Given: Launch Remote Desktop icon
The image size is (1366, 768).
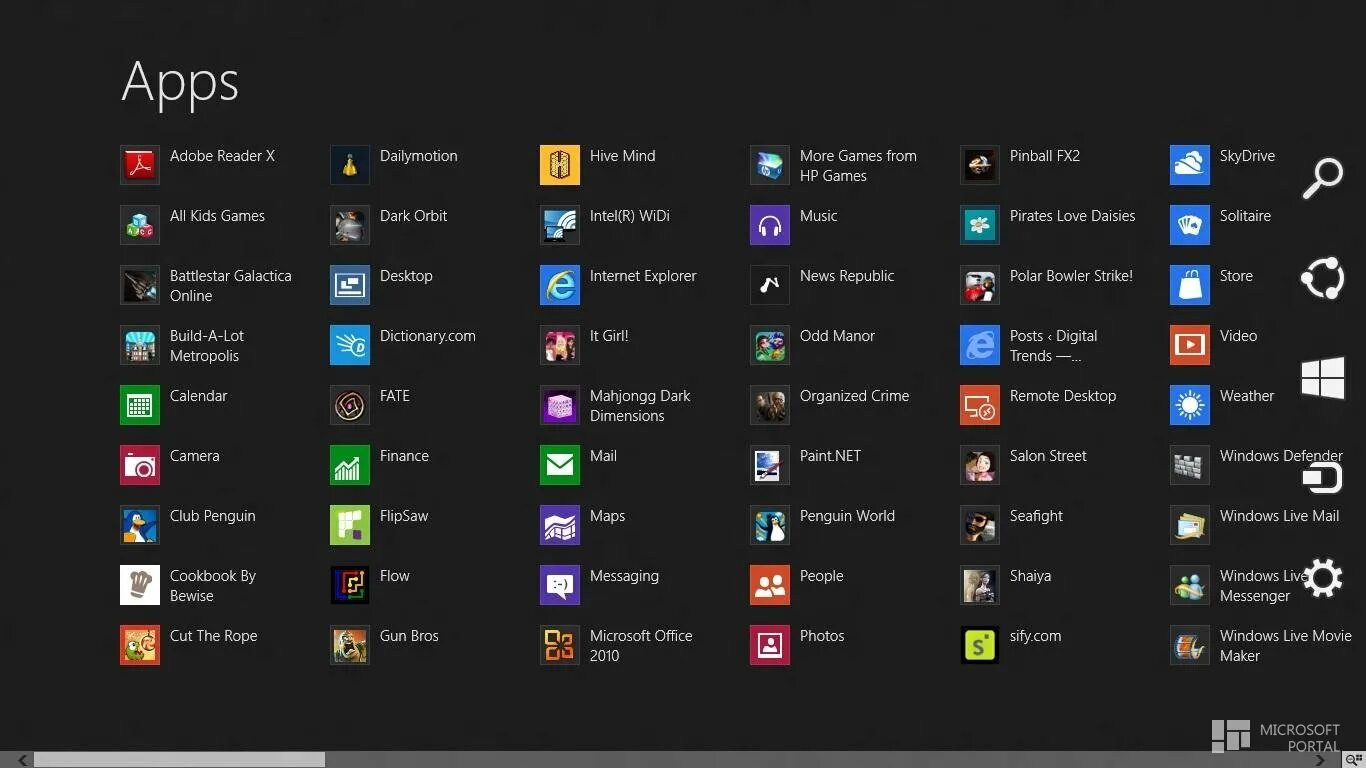Looking at the screenshot, I should click(x=980, y=405).
